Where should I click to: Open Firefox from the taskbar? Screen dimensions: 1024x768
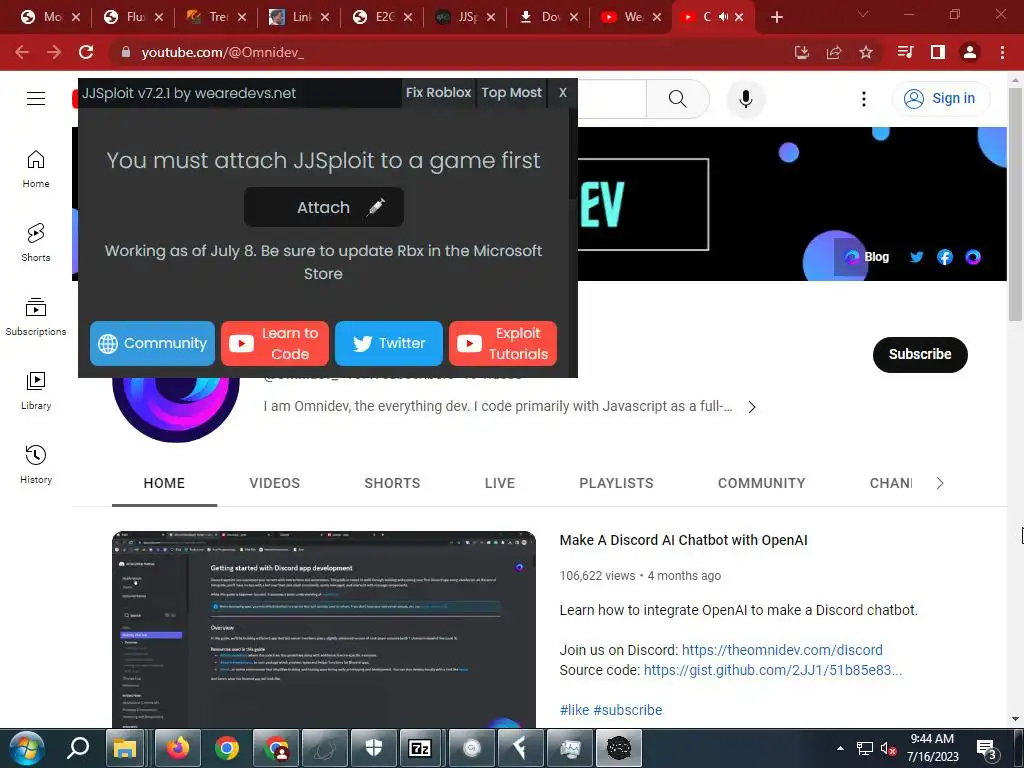point(177,748)
